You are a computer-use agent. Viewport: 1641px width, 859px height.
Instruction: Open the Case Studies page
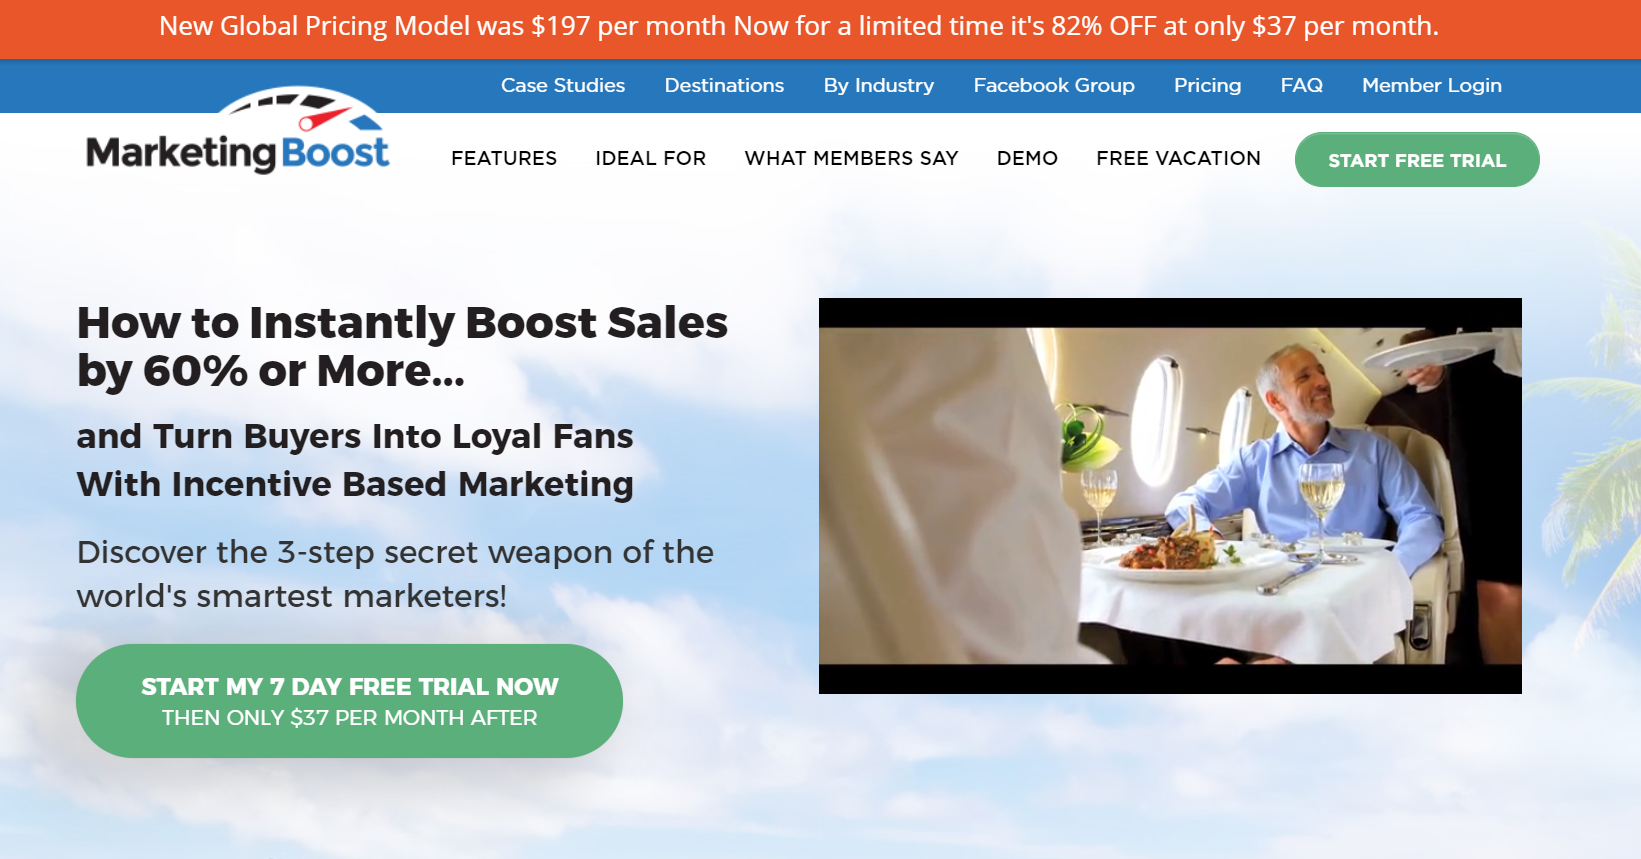[563, 86]
